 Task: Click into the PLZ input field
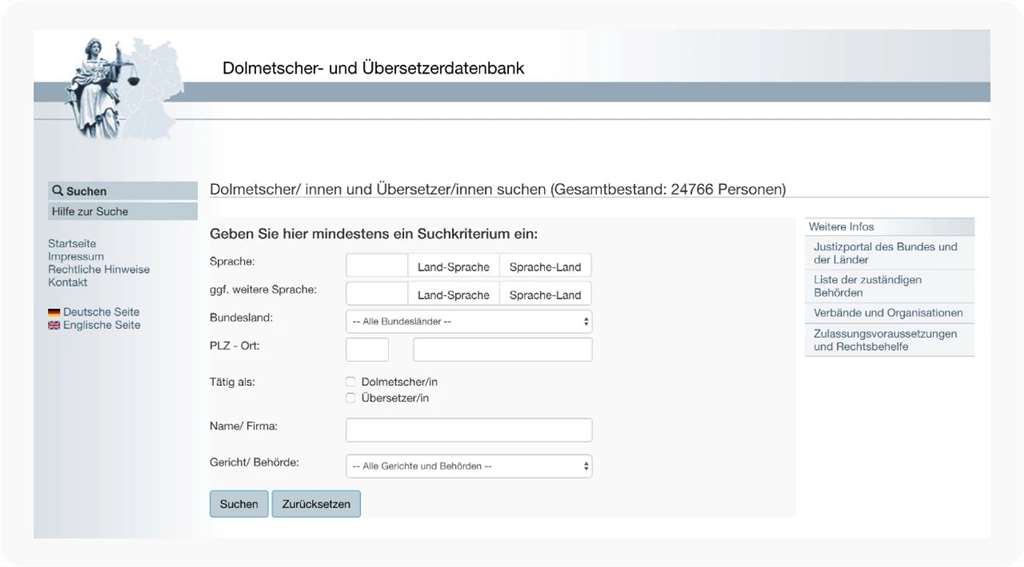pos(367,350)
